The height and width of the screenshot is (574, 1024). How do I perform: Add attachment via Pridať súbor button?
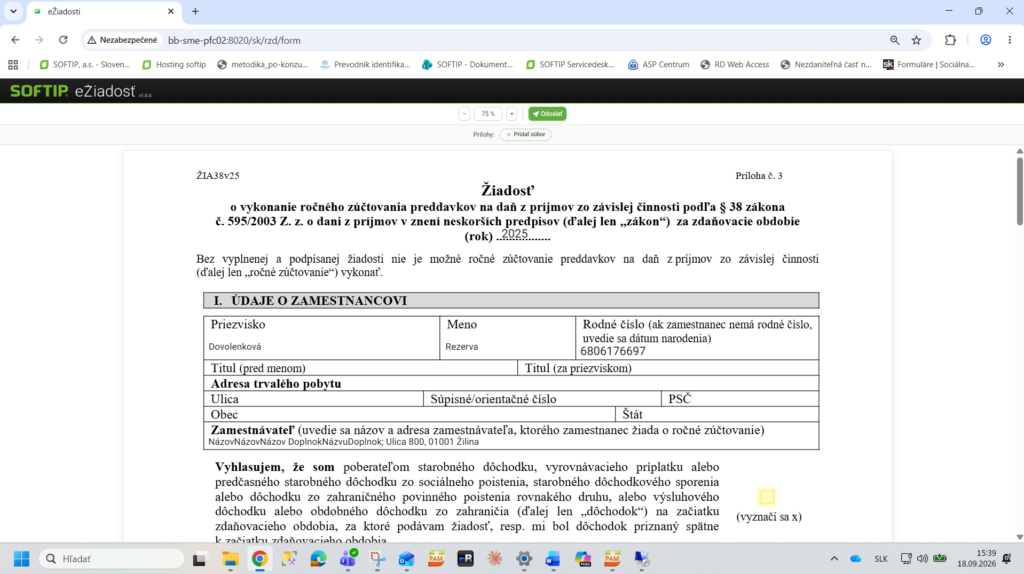tap(526, 135)
